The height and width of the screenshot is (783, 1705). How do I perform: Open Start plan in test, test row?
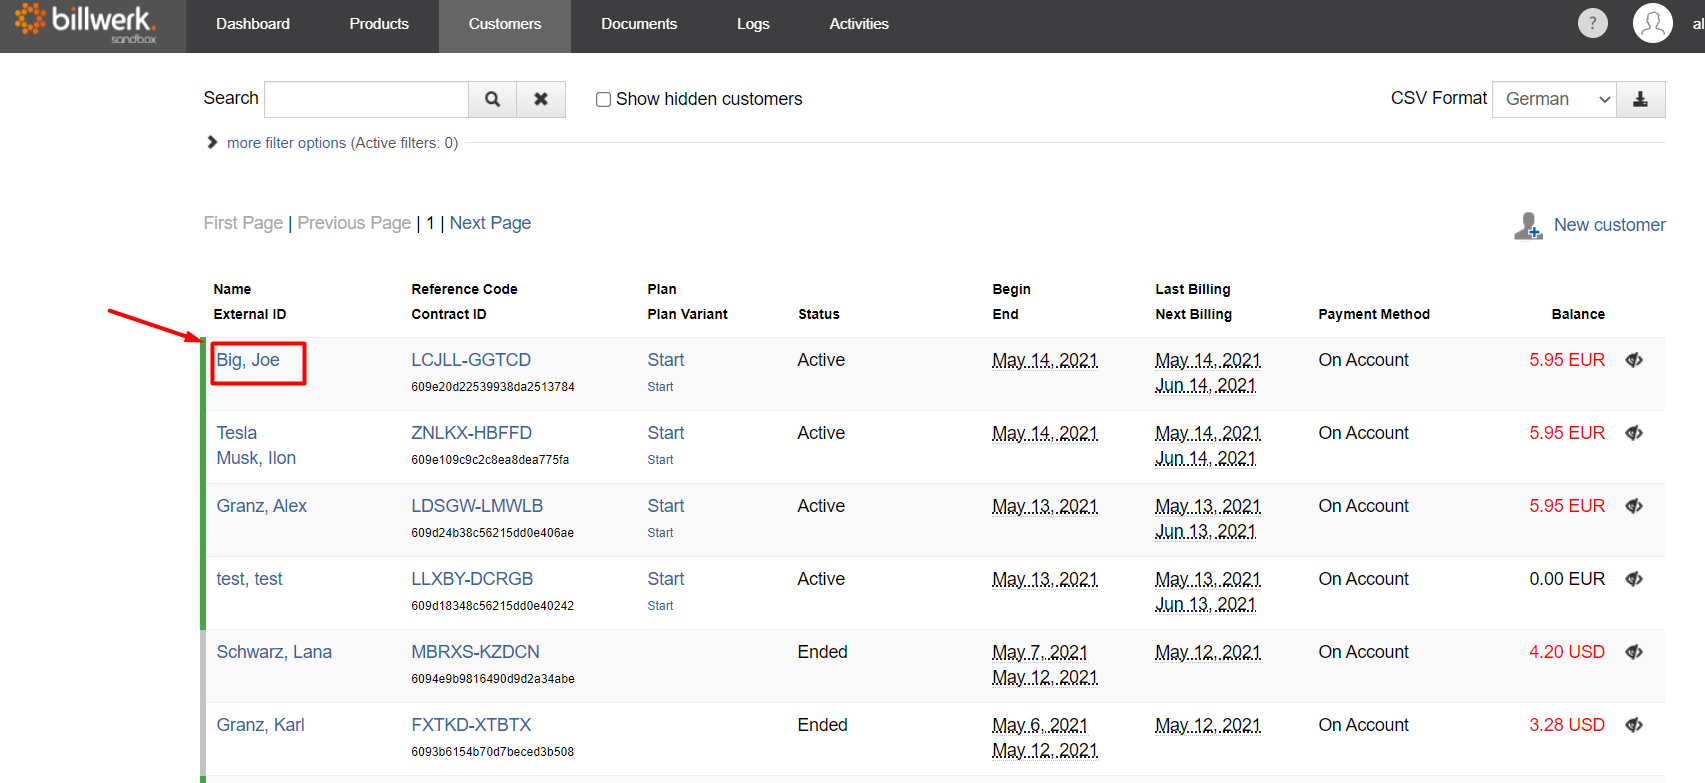(666, 579)
